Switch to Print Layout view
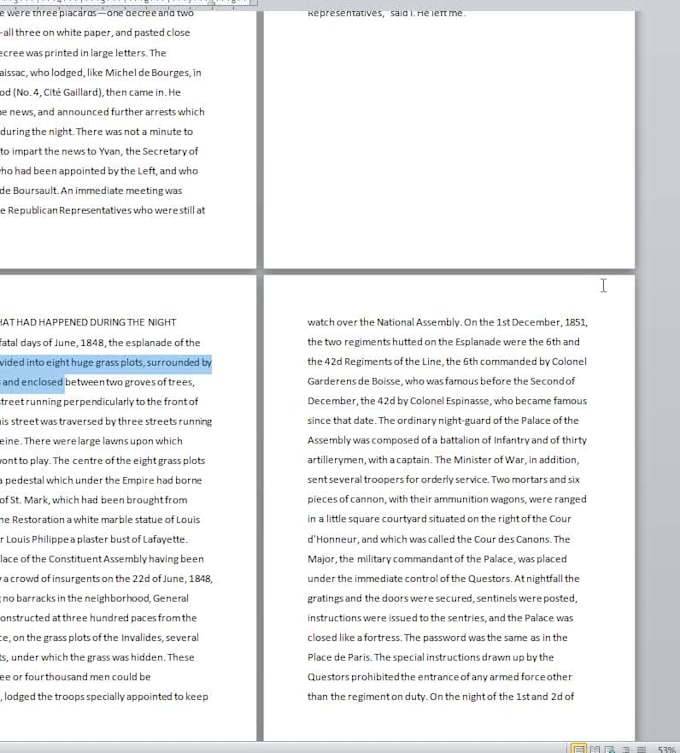The image size is (680, 753). pyautogui.click(x=579, y=749)
